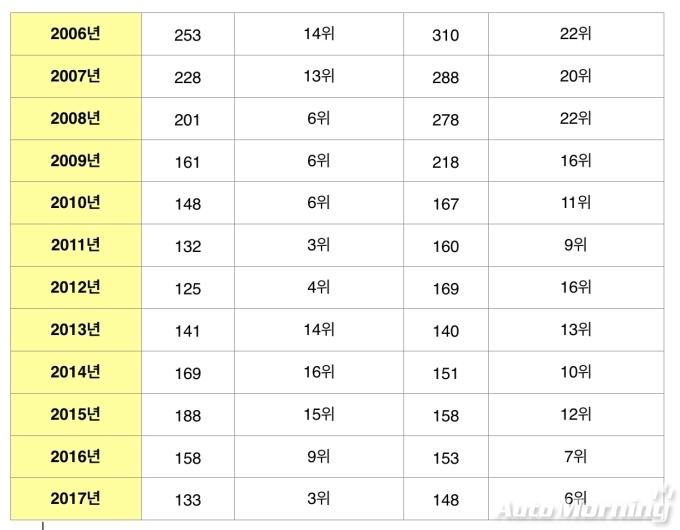Click the 16위 cell in 2014 row
The height and width of the screenshot is (530, 680).
coord(319,373)
